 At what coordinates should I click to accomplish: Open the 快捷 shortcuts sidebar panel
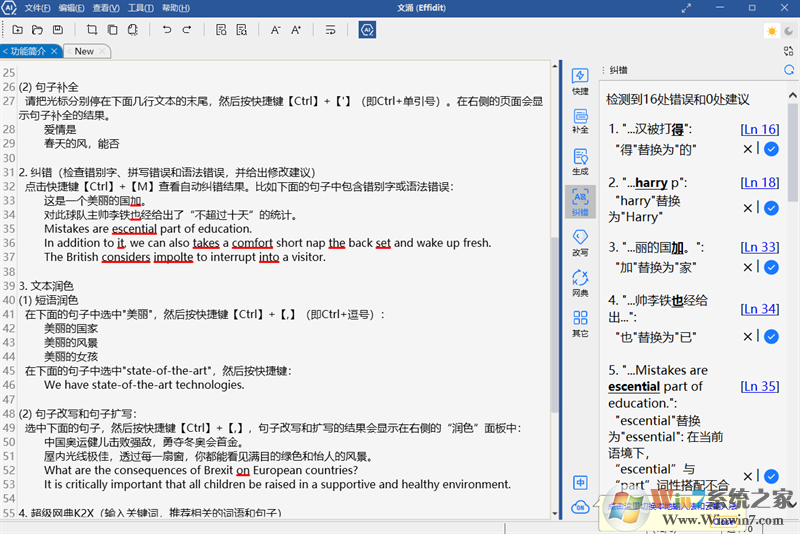pyautogui.click(x=580, y=81)
